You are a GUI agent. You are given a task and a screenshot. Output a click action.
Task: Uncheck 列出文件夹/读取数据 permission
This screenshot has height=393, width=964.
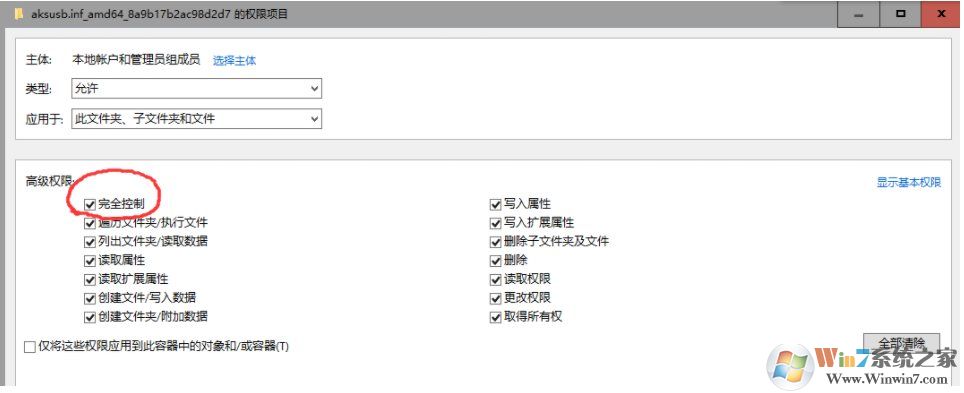pos(90,242)
